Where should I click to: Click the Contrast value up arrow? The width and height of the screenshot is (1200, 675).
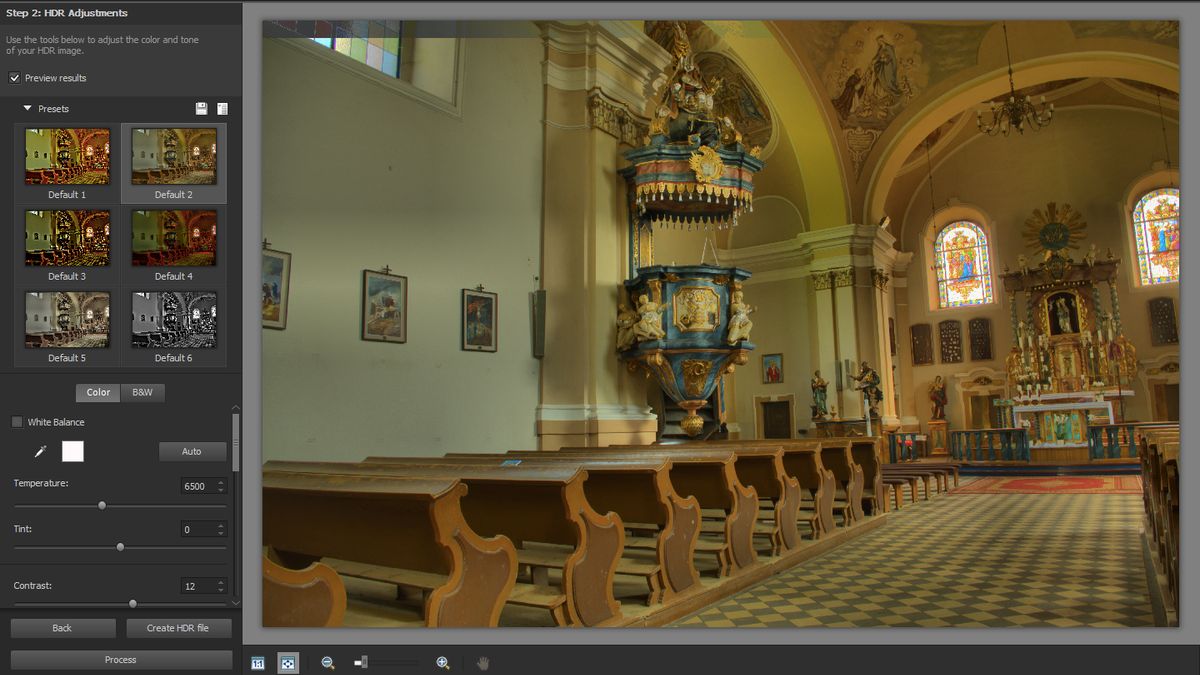[x=221, y=582]
